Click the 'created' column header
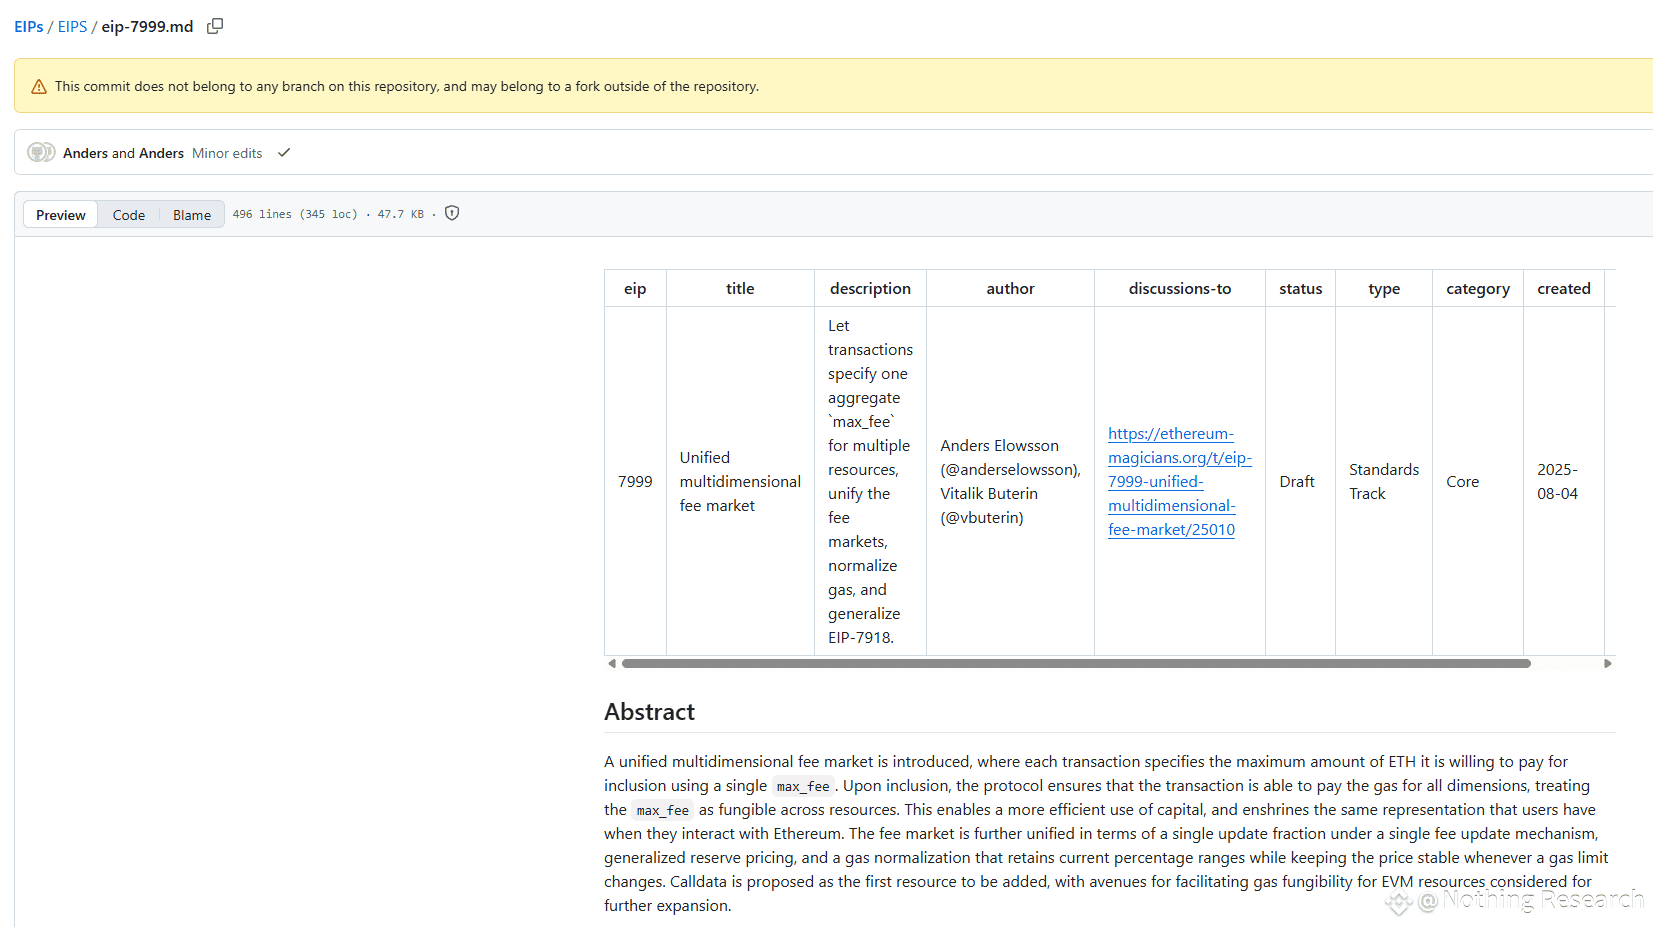Viewport: 1653px width, 927px height. 1563,288
